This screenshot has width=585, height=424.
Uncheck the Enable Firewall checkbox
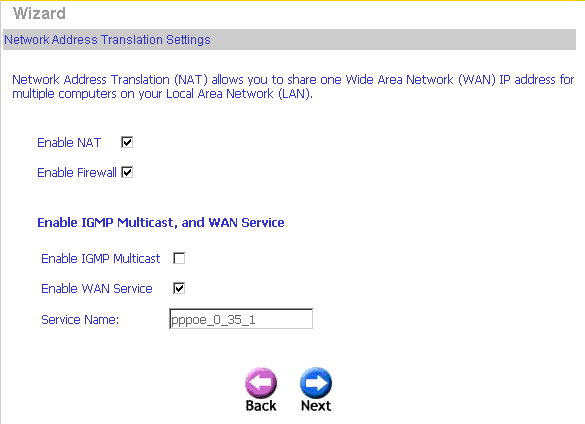tap(127, 172)
